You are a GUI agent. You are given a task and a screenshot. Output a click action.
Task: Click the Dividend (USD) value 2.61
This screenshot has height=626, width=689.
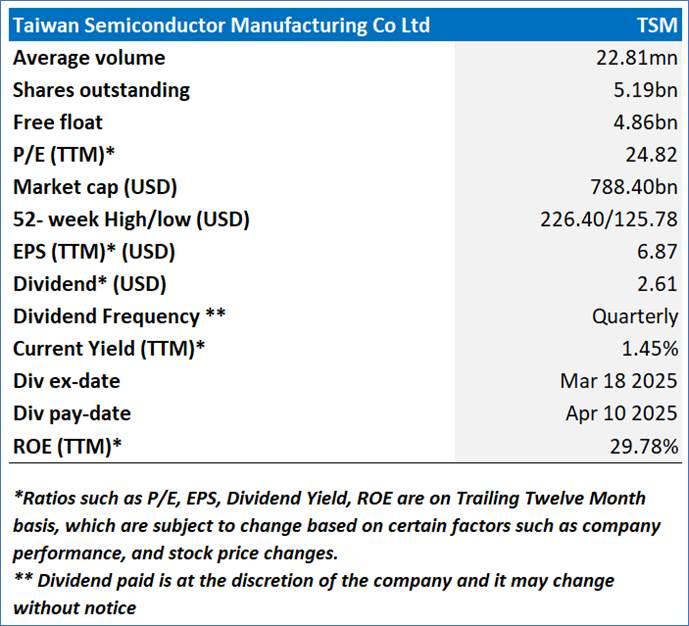pos(659,284)
